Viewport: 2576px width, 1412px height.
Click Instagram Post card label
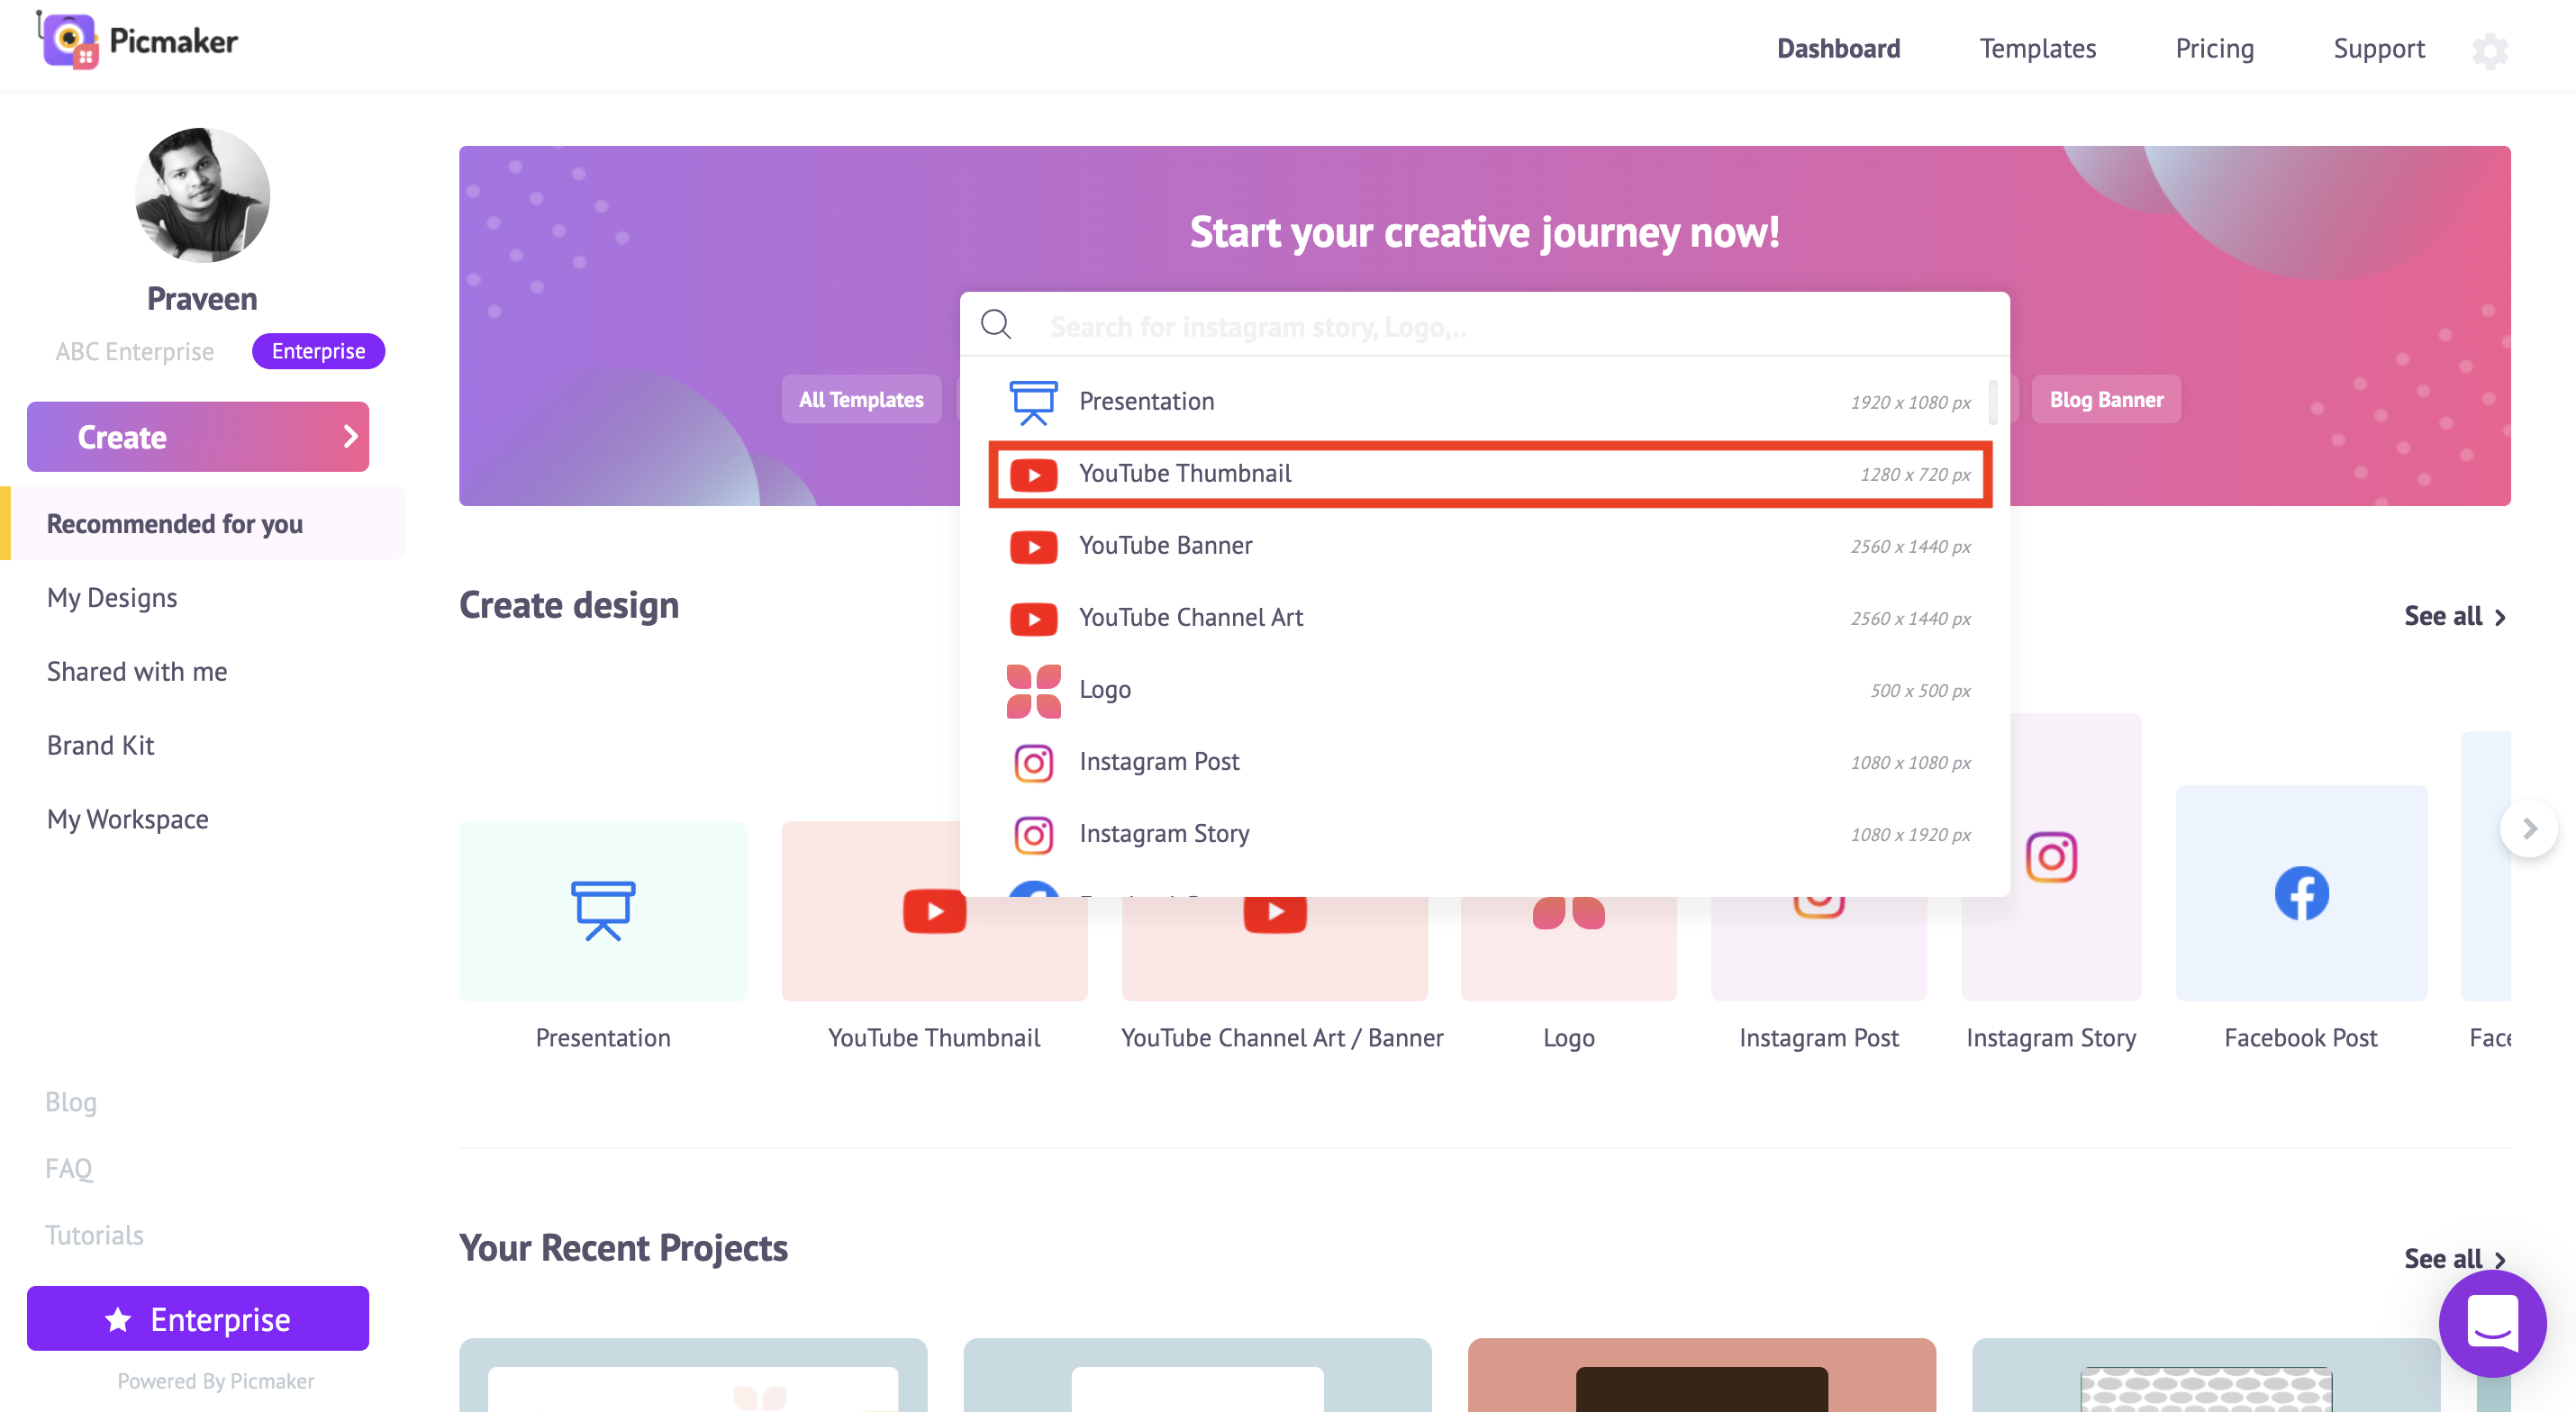coord(1818,1037)
